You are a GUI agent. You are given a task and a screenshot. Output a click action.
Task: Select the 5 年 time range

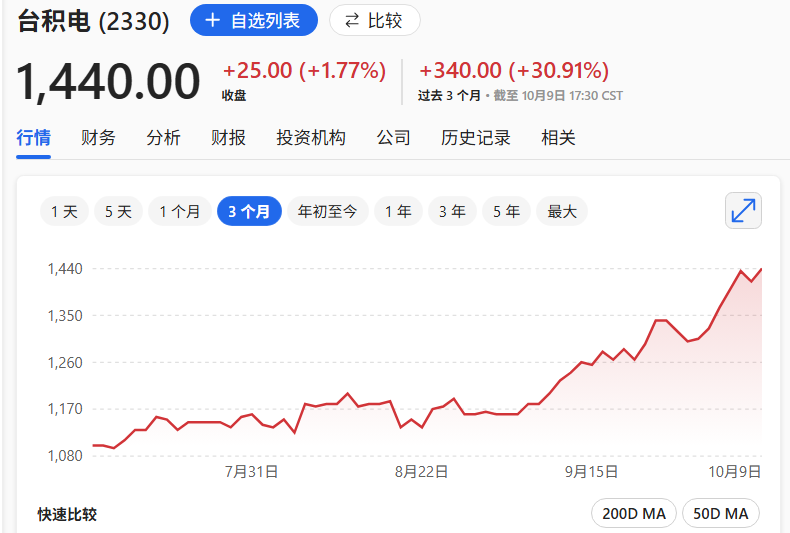[x=506, y=211]
